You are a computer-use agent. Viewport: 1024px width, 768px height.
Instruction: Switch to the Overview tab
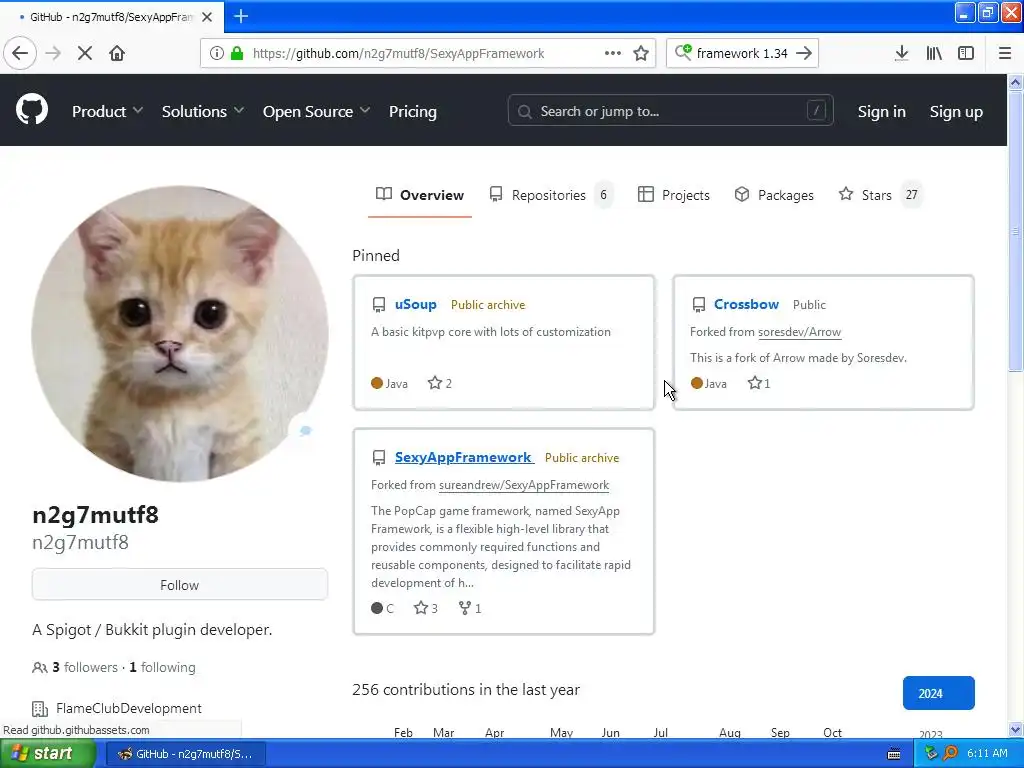click(420, 195)
